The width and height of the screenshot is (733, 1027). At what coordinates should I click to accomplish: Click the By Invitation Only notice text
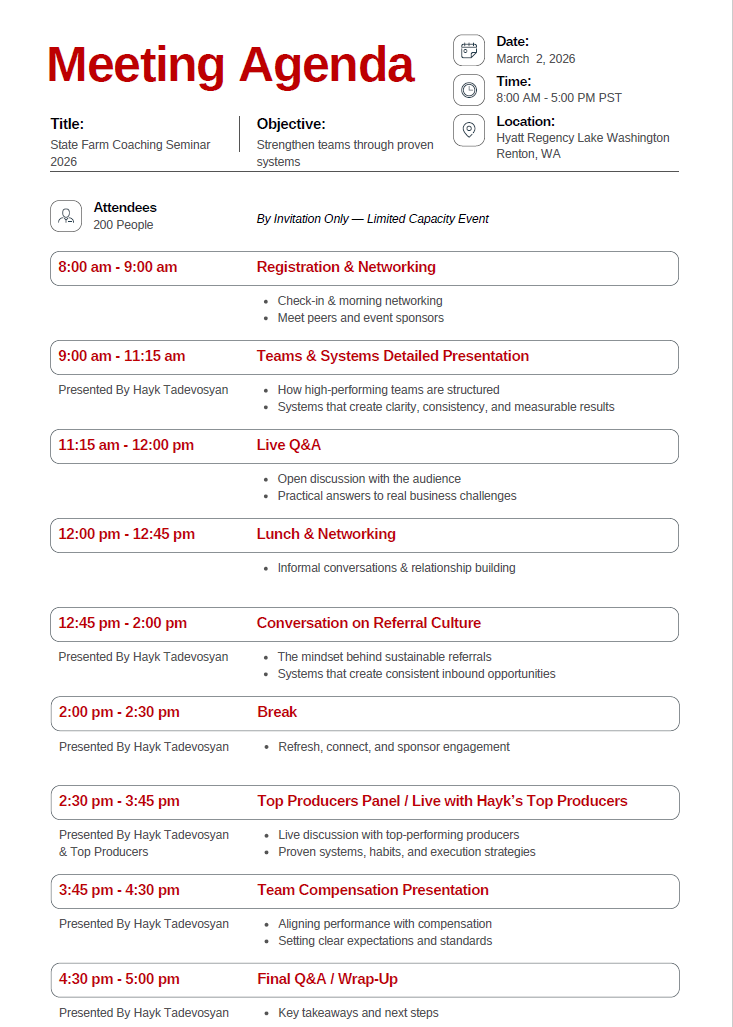372,219
